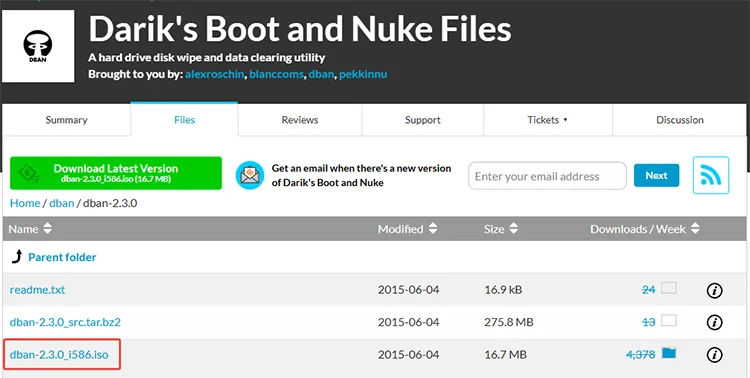The image size is (750, 378).
Task: Go to Home breadcrumb link
Action: [25, 203]
